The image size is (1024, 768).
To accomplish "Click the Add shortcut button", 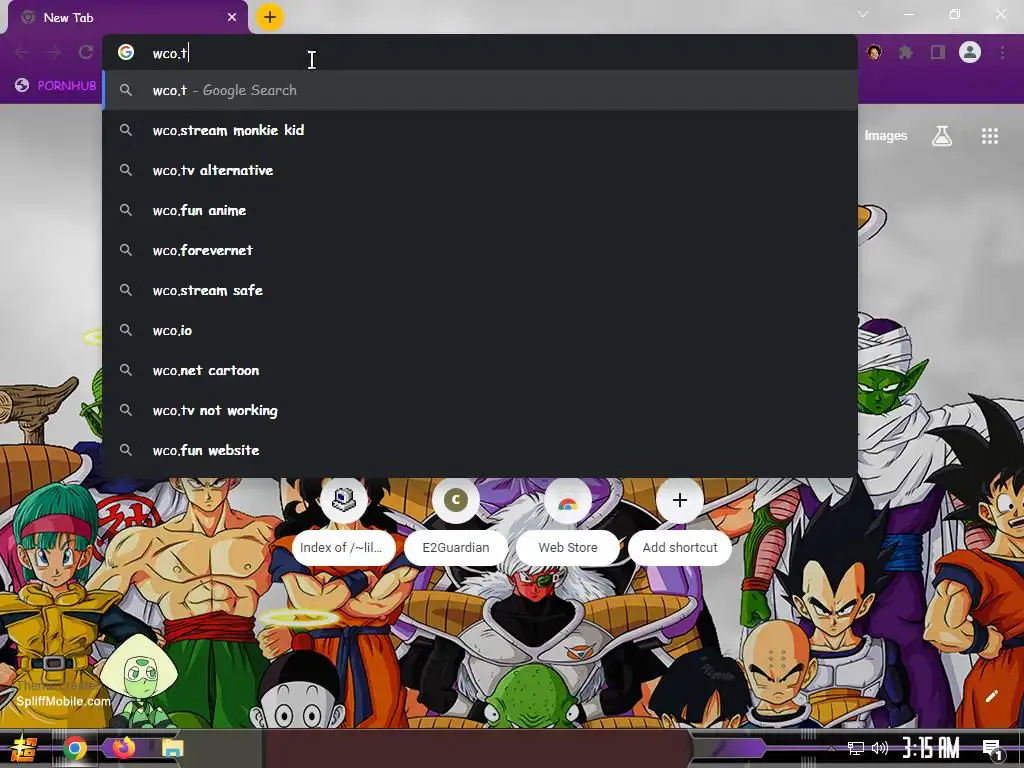I will [680, 522].
